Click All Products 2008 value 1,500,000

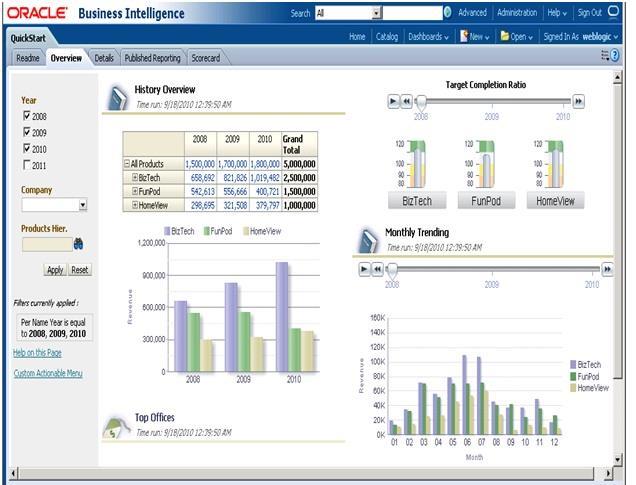click(x=200, y=164)
